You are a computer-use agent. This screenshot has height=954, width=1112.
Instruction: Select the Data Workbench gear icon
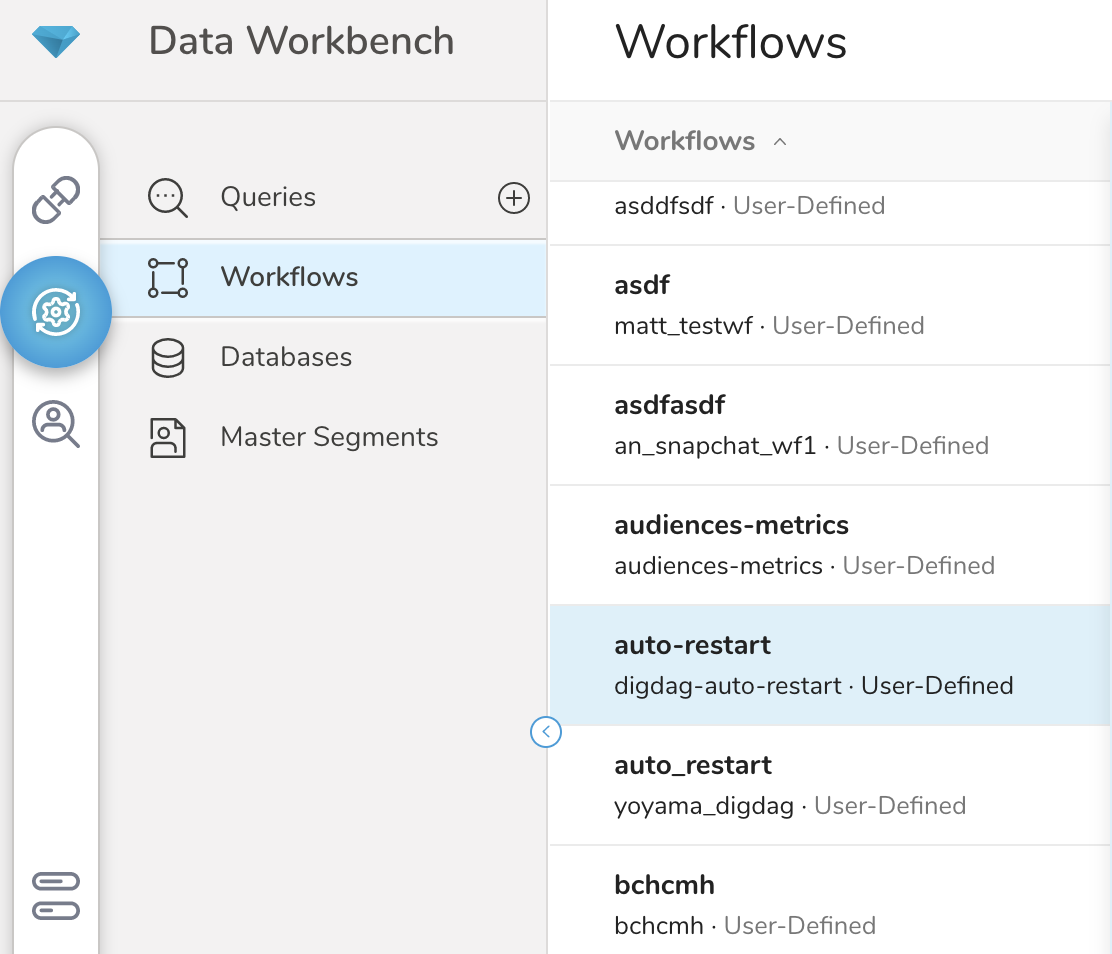pyautogui.click(x=56, y=312)
